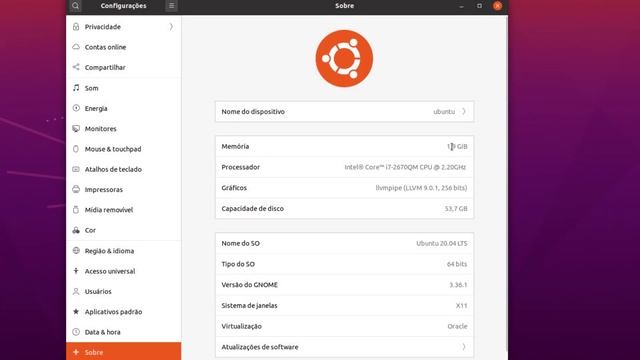Close the settings window
The image size is (640, 360).
pos(497,6)
